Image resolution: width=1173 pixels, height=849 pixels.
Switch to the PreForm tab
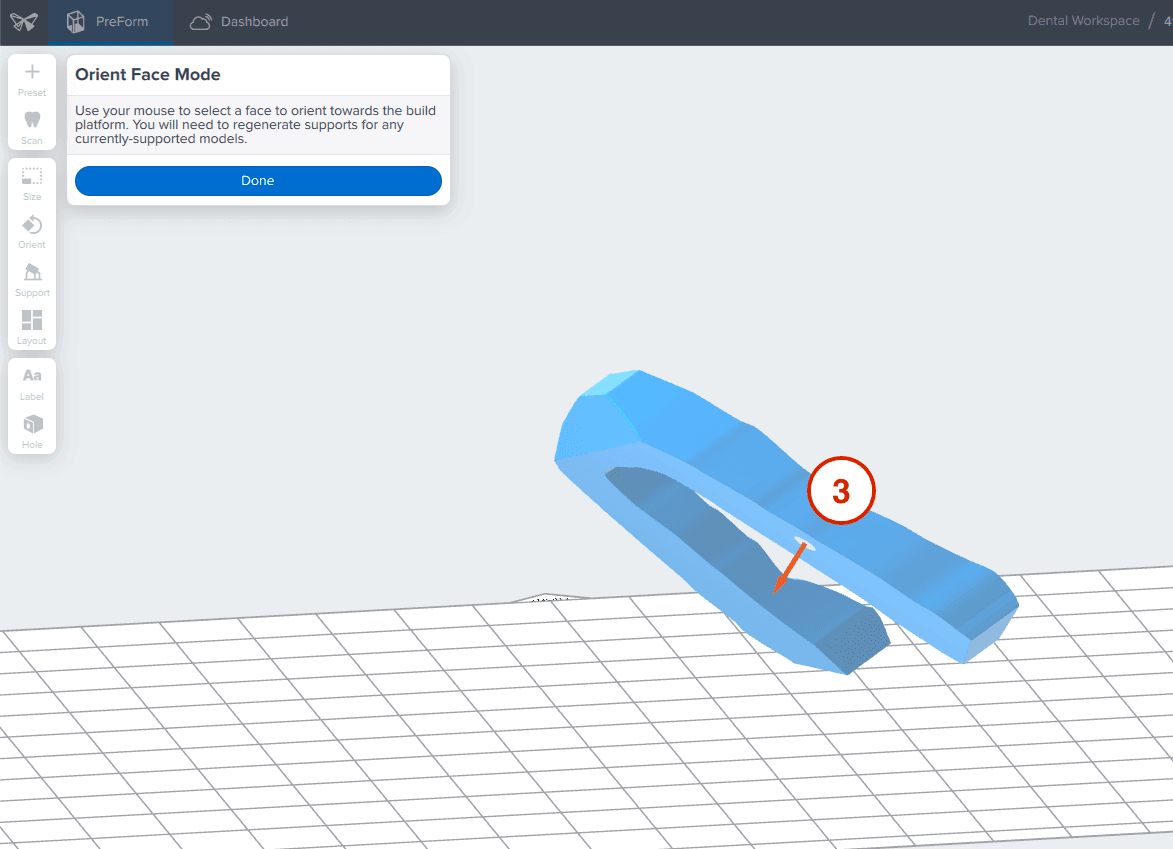point(110,22)
